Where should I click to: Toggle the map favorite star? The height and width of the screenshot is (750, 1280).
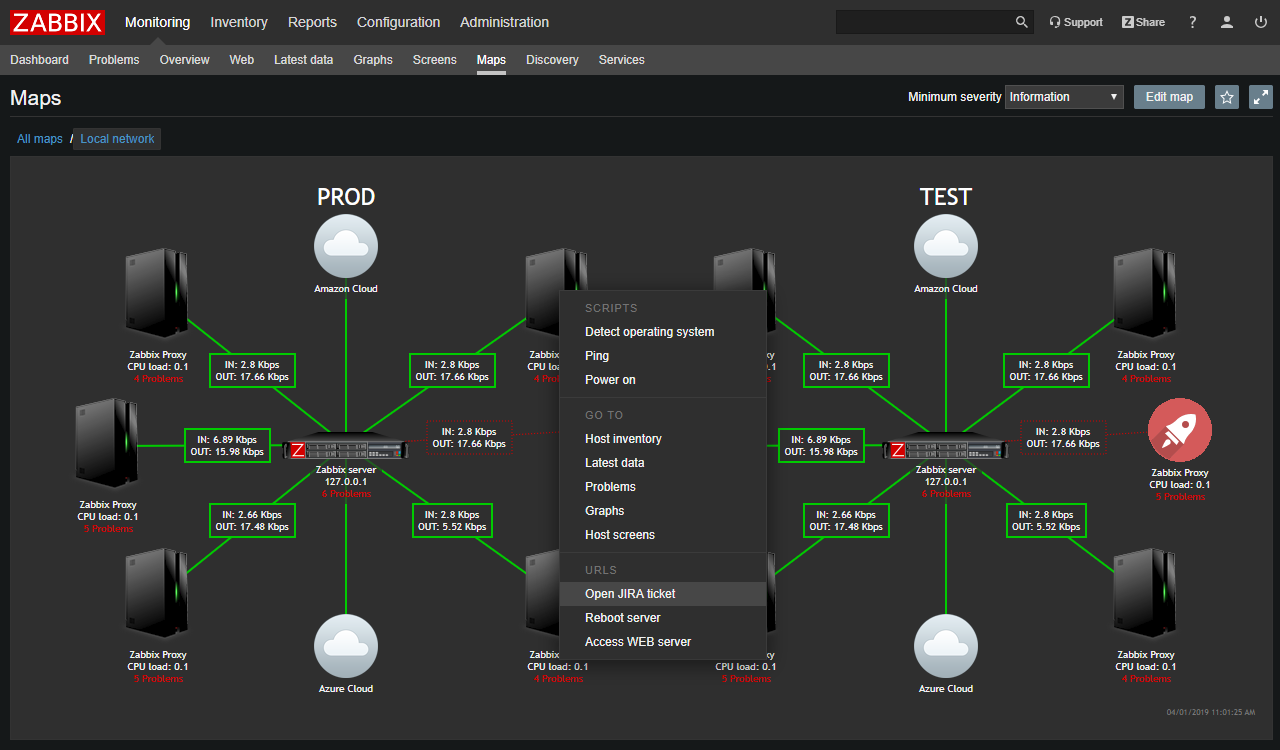1227,96
